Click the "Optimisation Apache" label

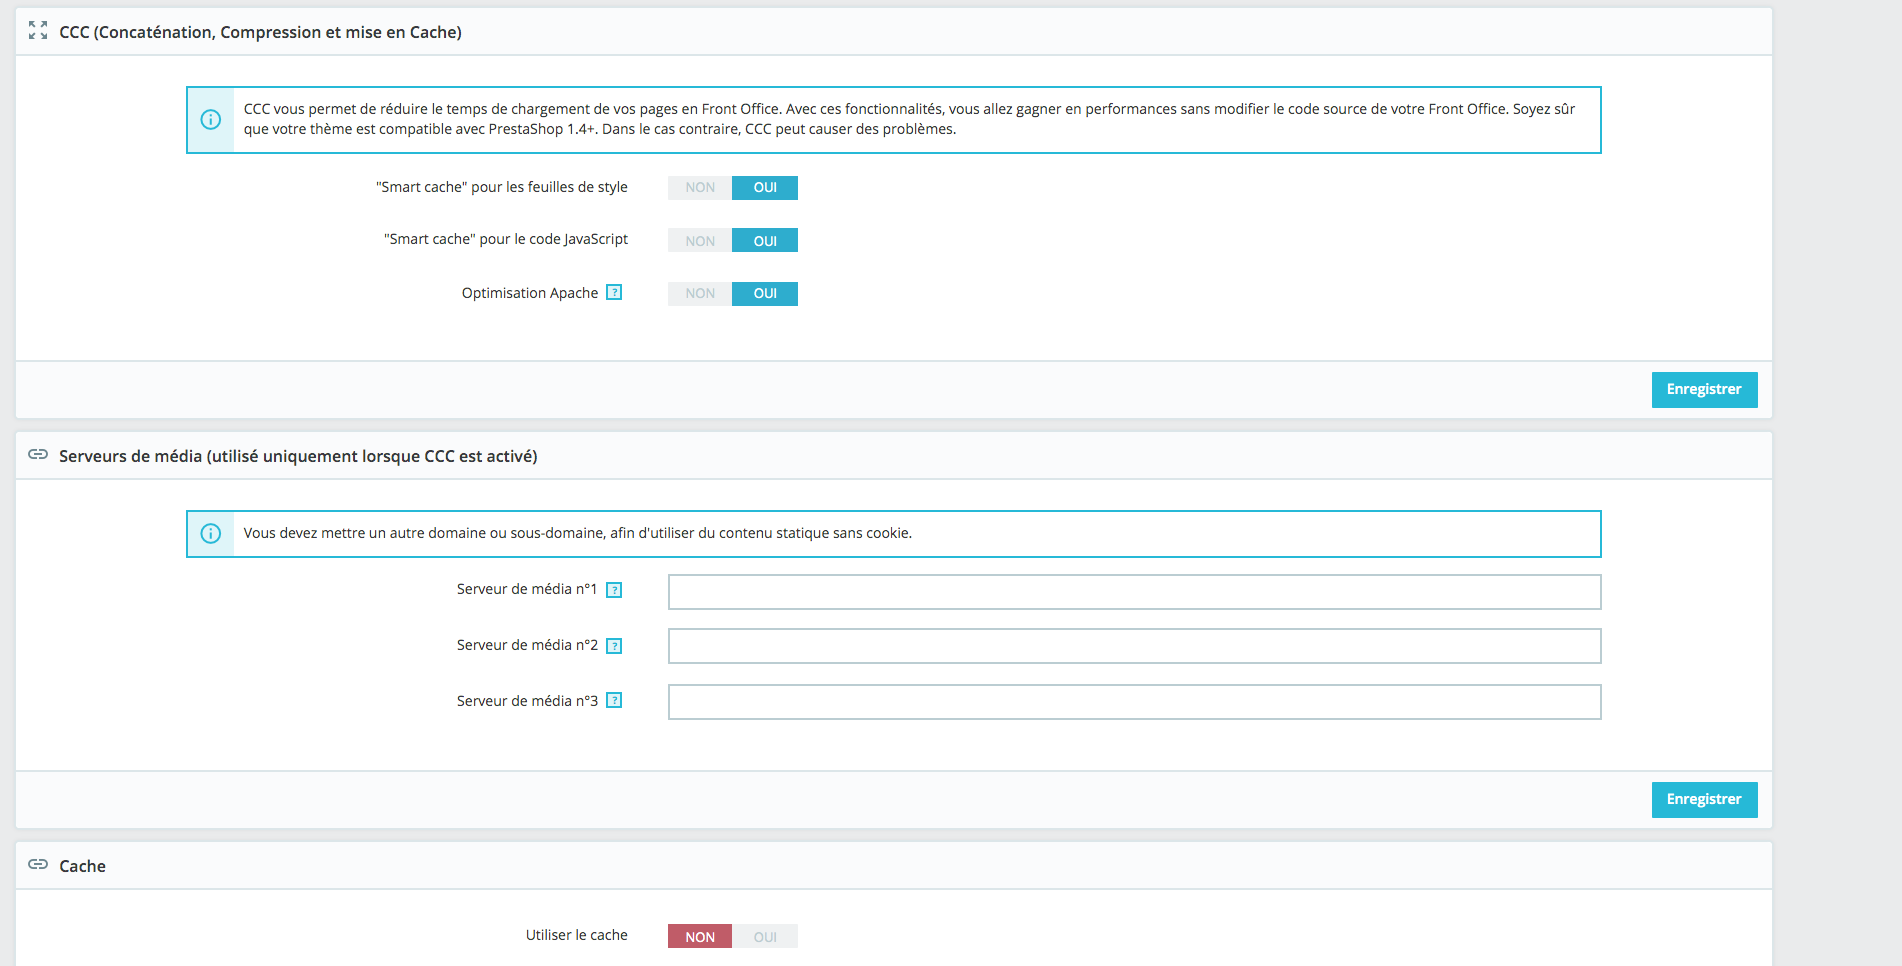pos(530,293)
